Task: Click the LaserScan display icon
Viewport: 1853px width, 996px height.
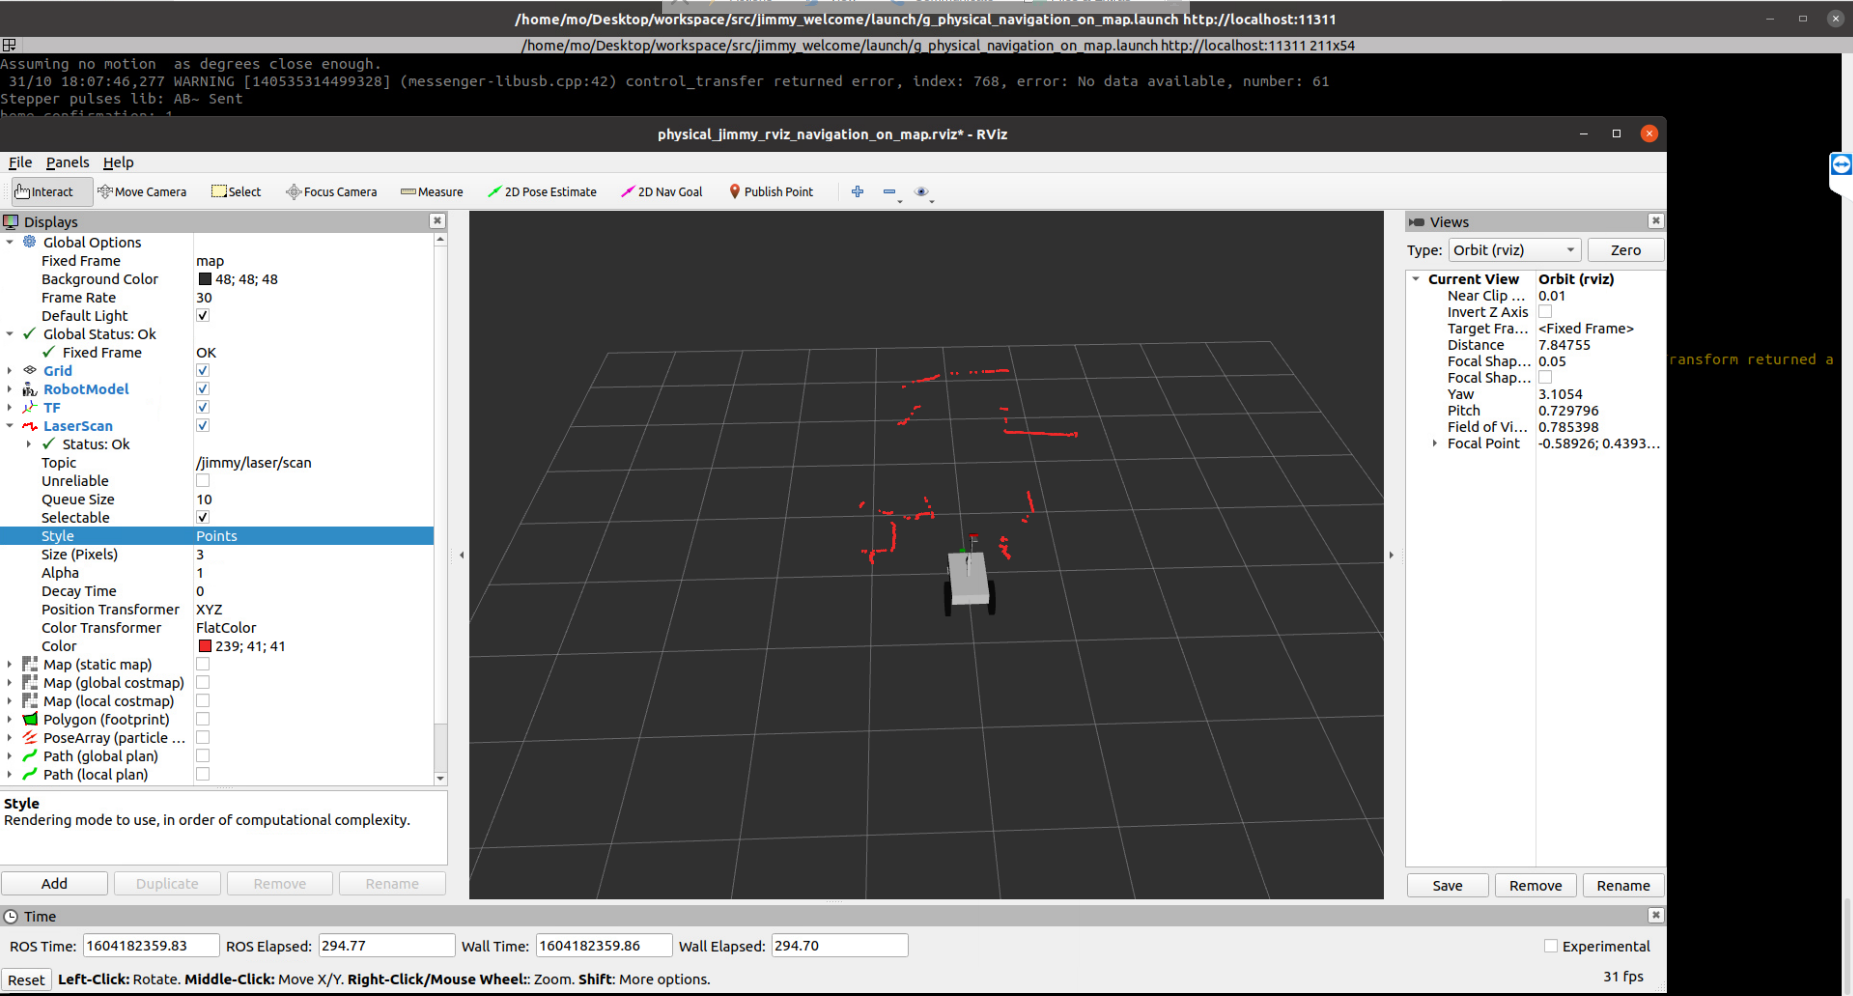Action: coord(30,426)
